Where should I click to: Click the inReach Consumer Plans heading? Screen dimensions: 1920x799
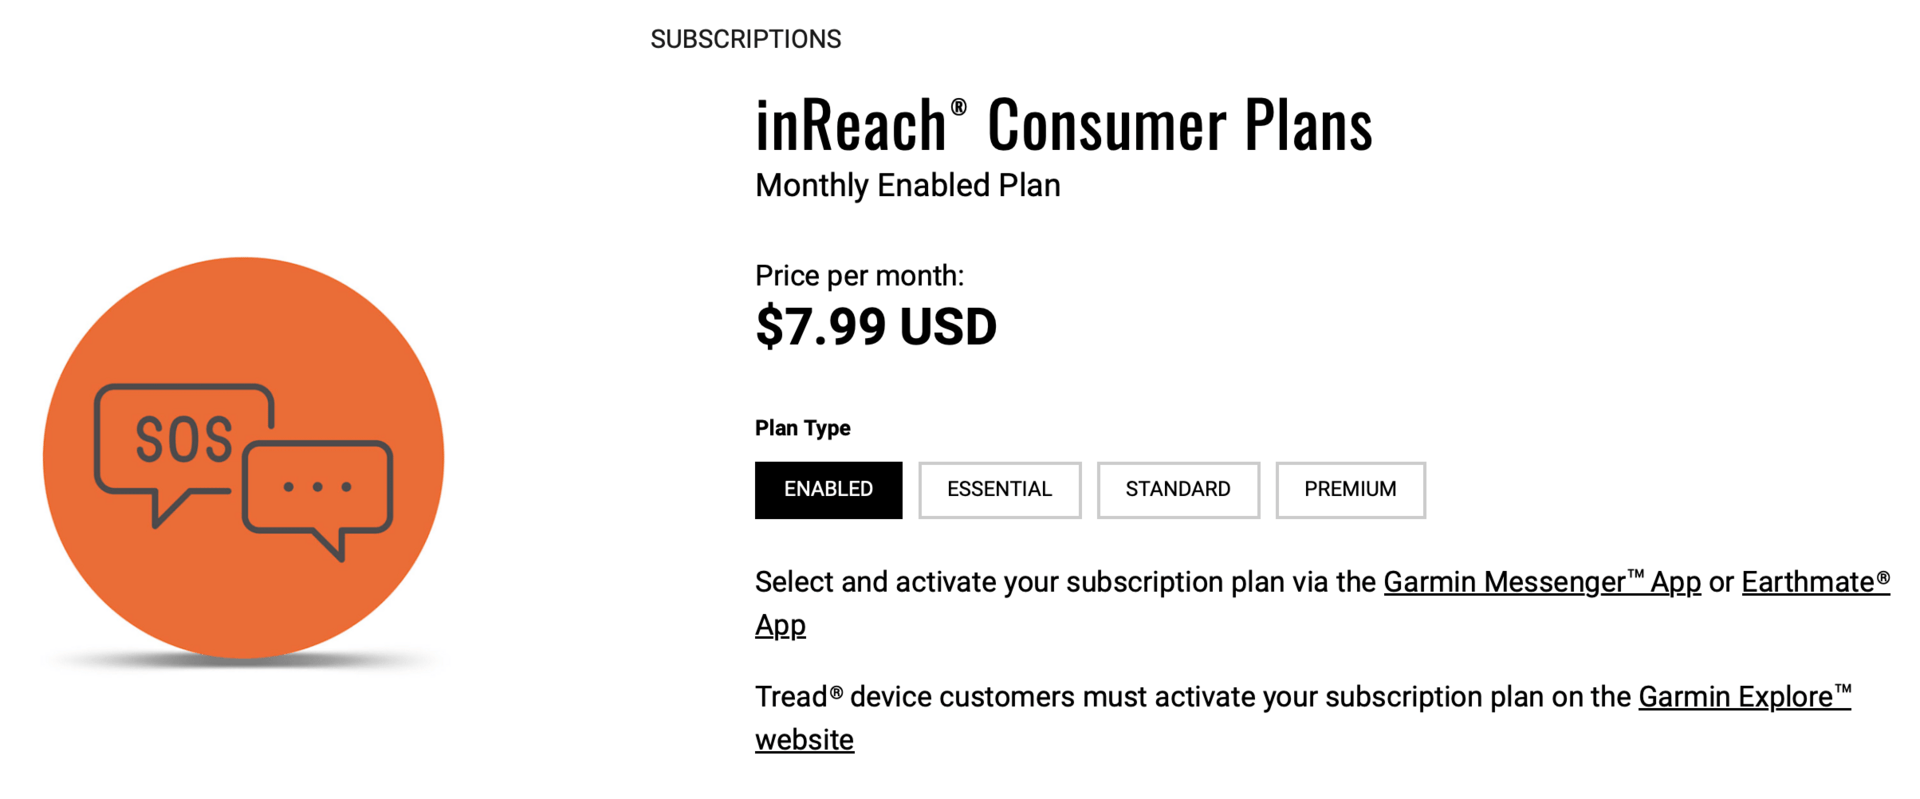(x=1063, y=127)
